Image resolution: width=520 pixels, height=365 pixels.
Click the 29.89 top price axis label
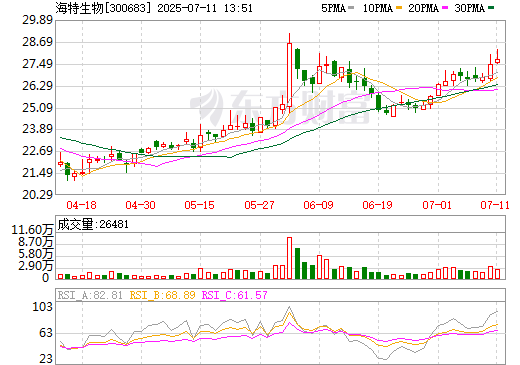[38, 20]
